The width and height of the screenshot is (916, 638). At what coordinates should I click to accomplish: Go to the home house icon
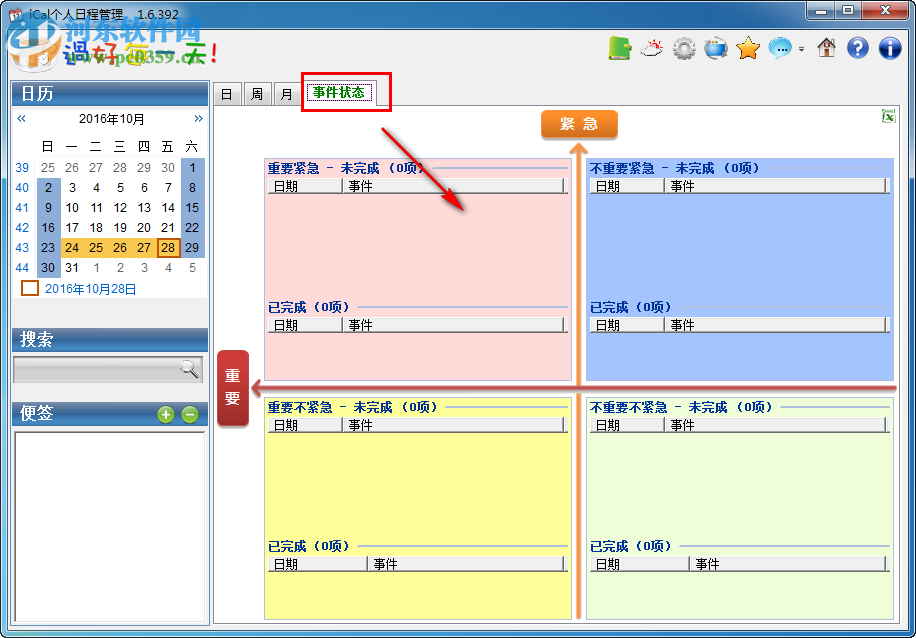tap(826, 48)
